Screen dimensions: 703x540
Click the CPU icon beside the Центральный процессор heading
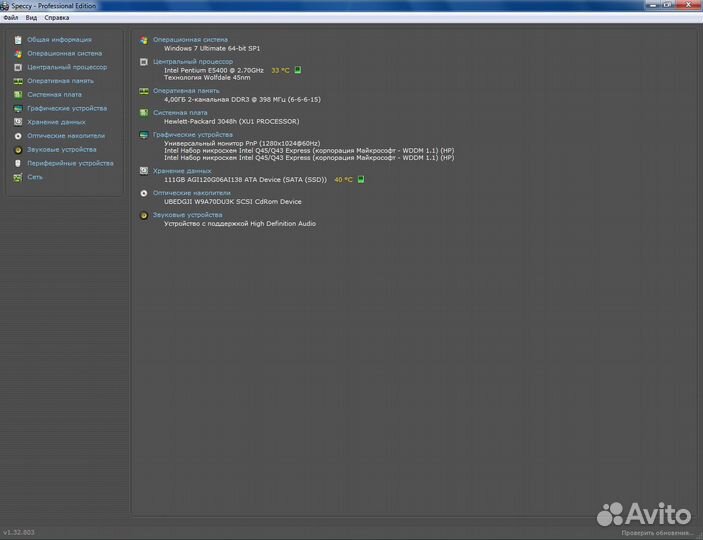(144, 61)
